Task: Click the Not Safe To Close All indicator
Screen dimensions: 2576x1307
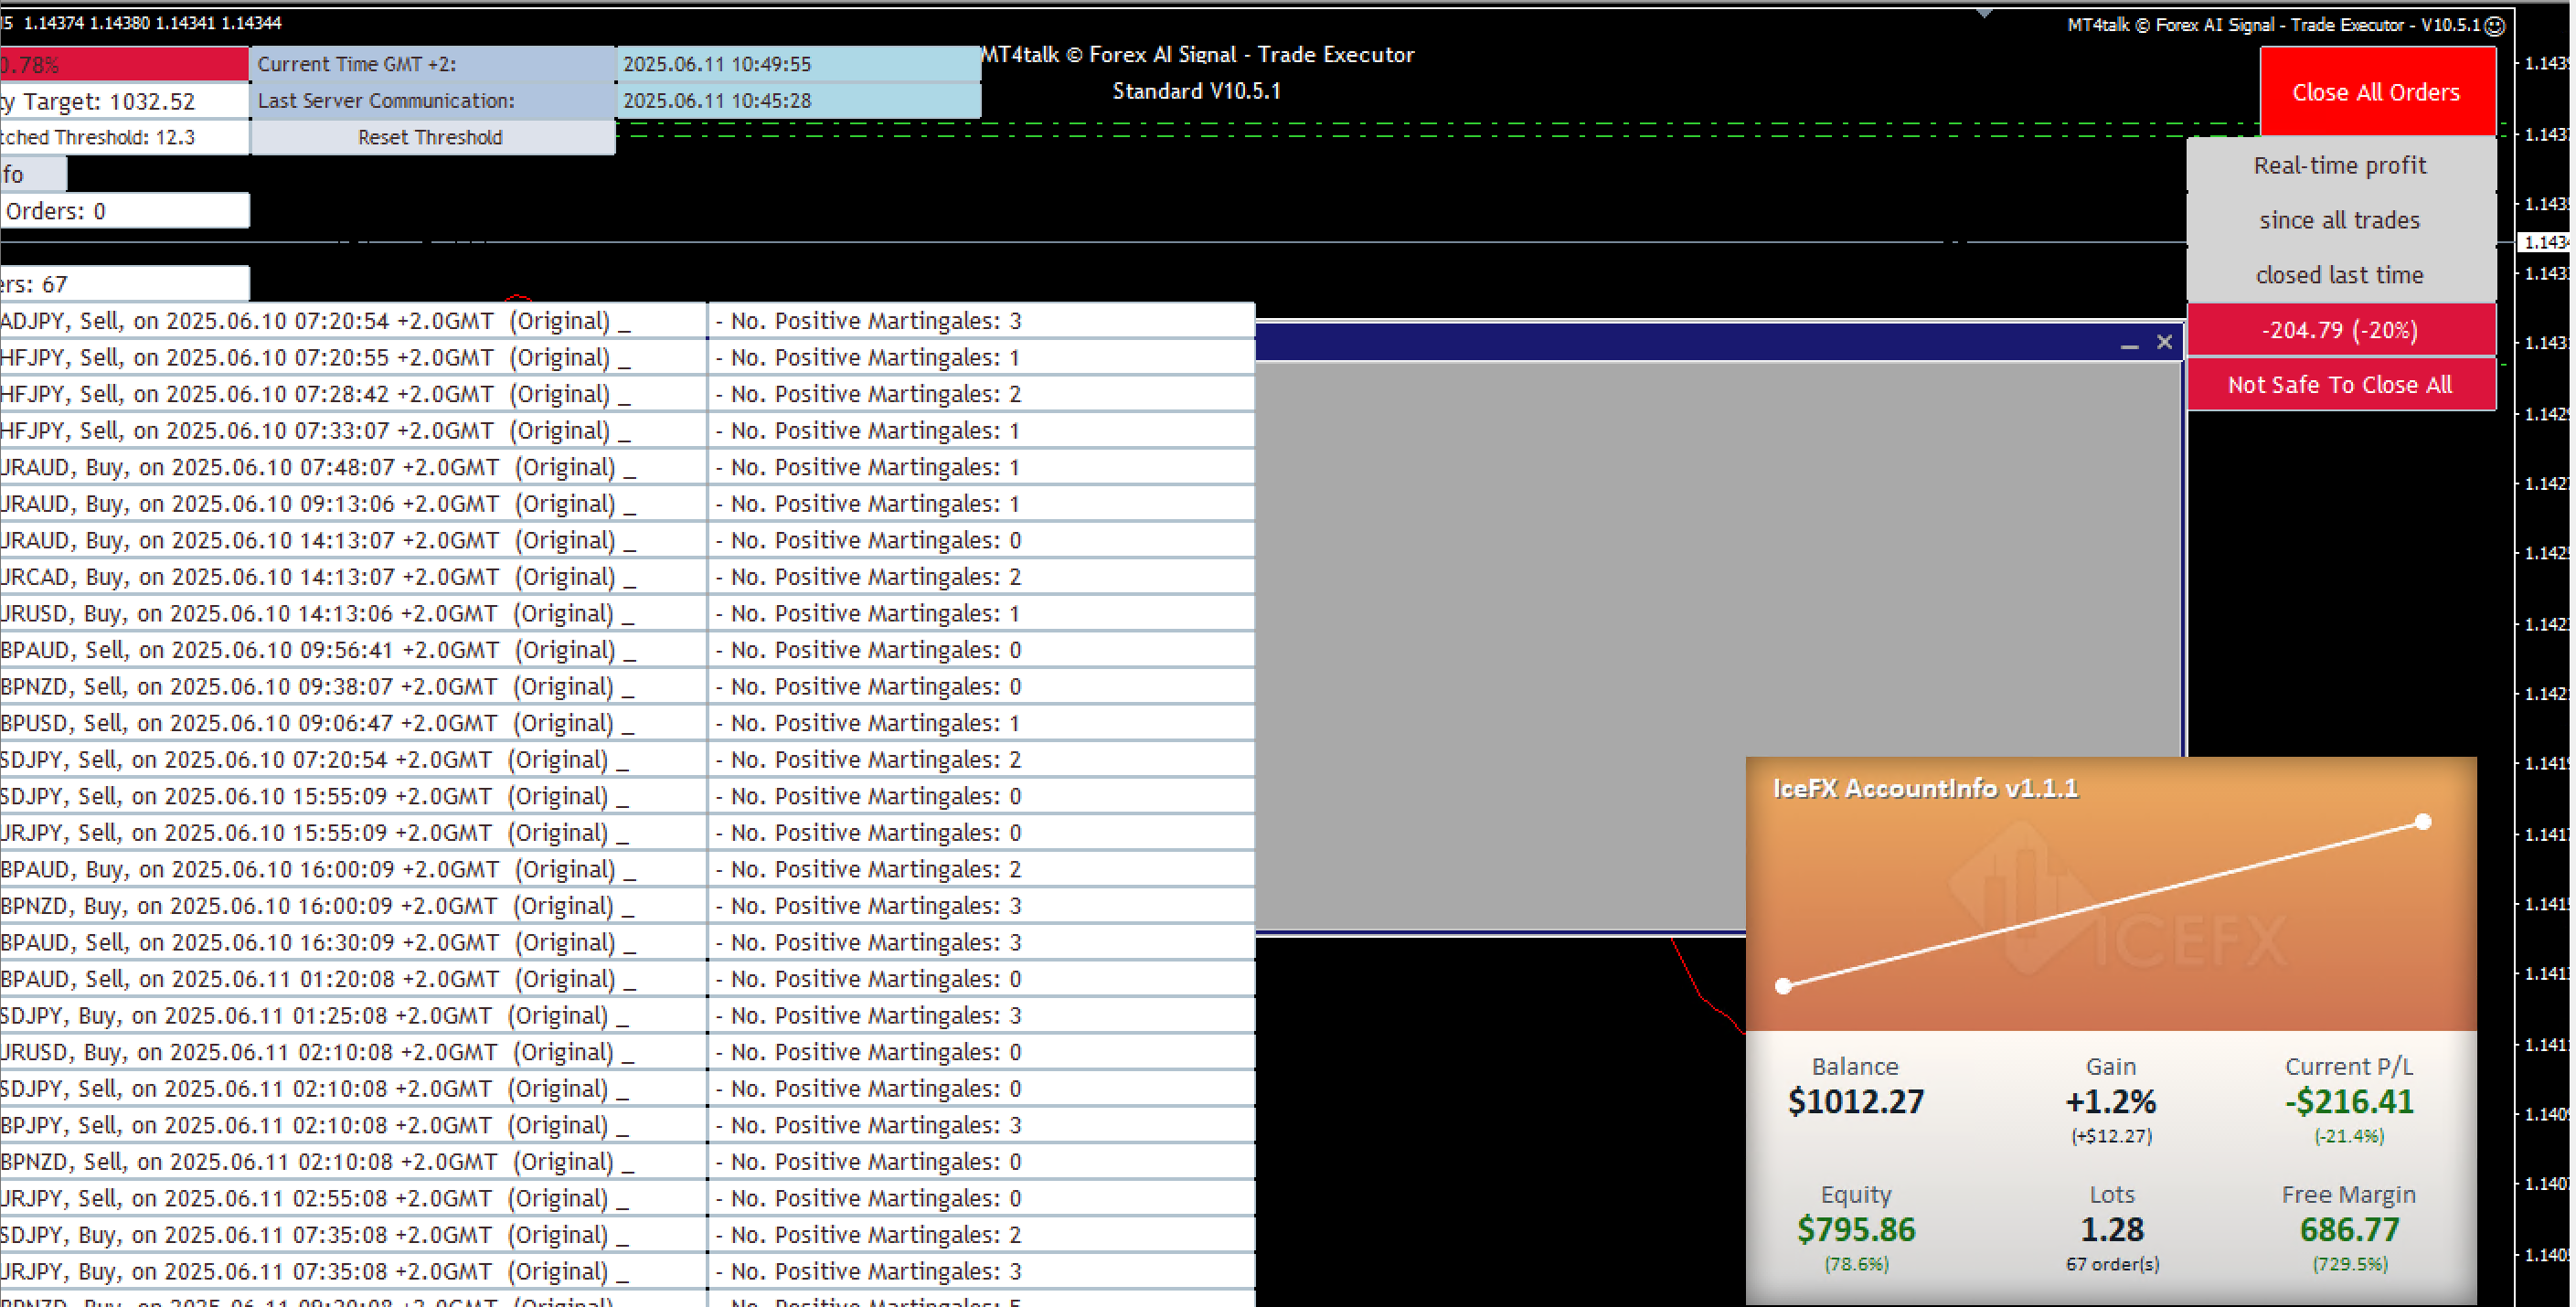Action: [2339, 385]
